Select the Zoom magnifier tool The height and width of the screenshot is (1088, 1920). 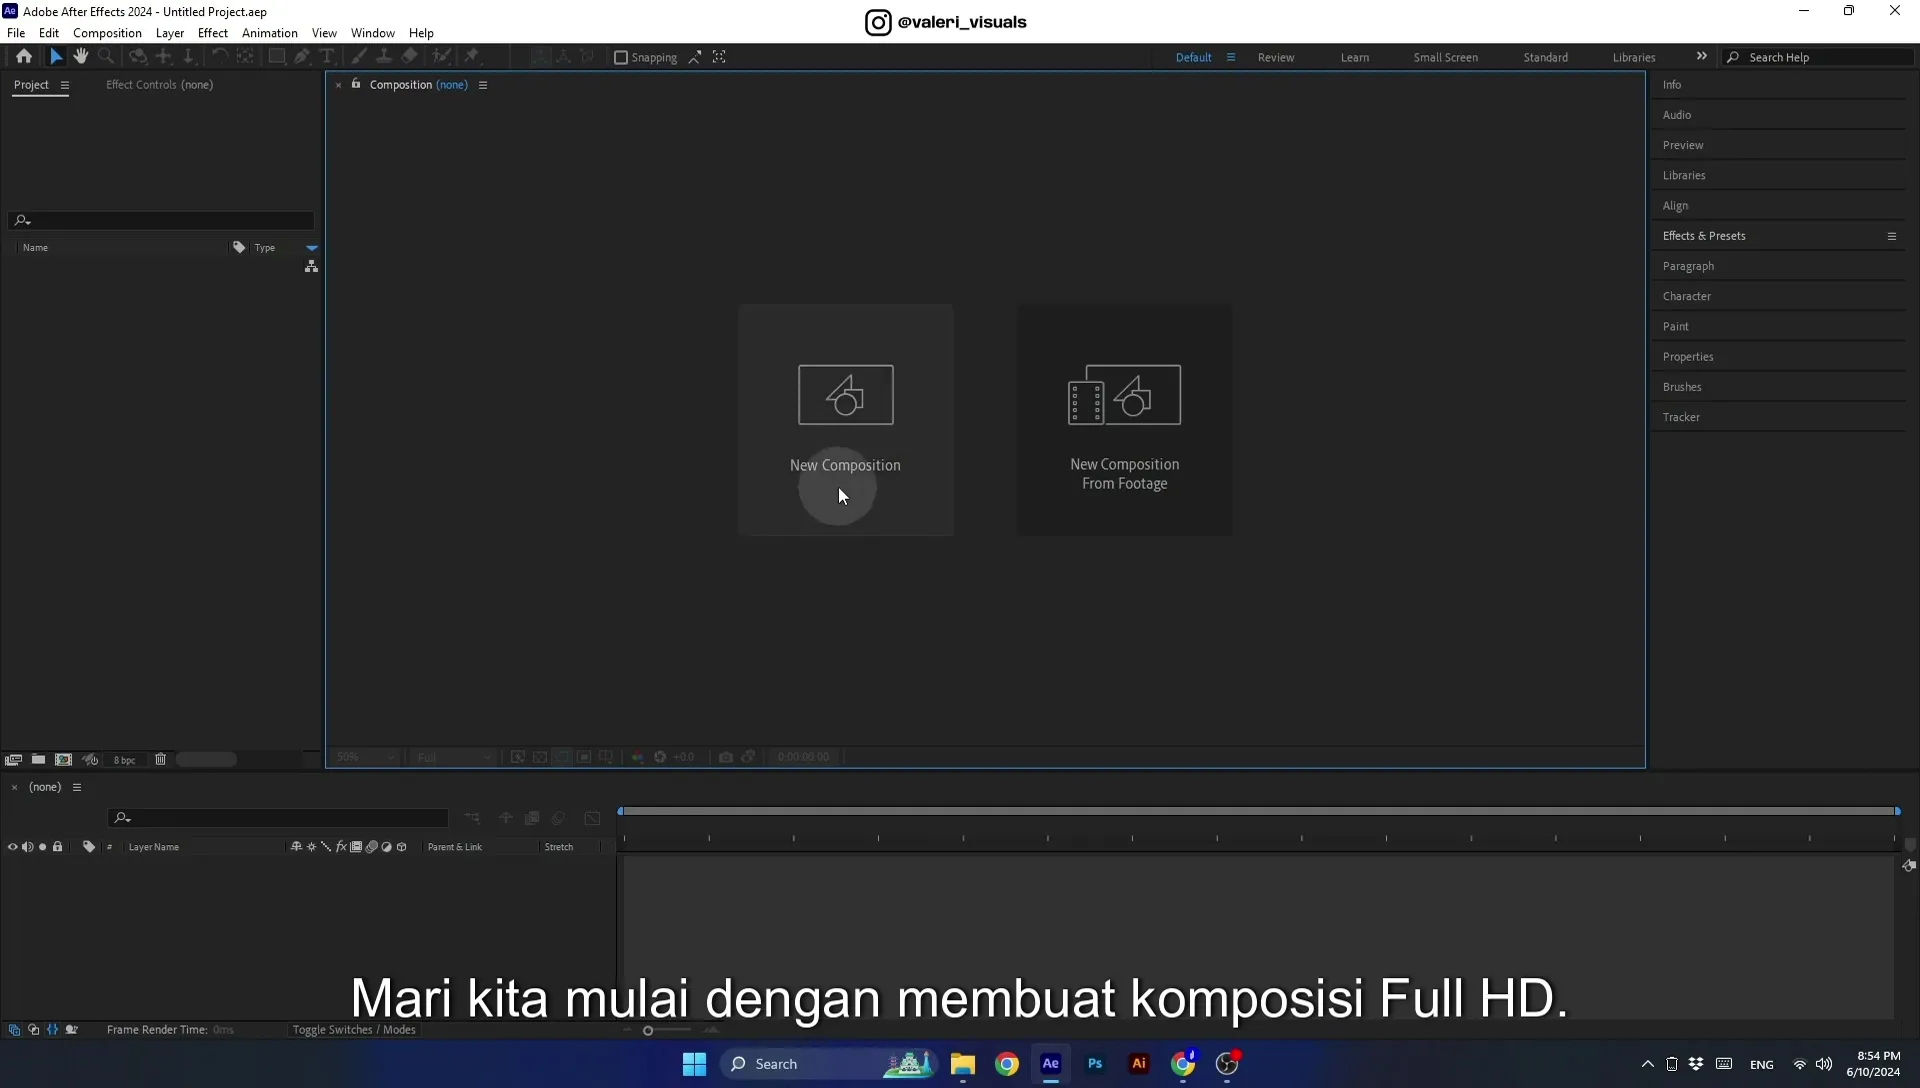106,57
